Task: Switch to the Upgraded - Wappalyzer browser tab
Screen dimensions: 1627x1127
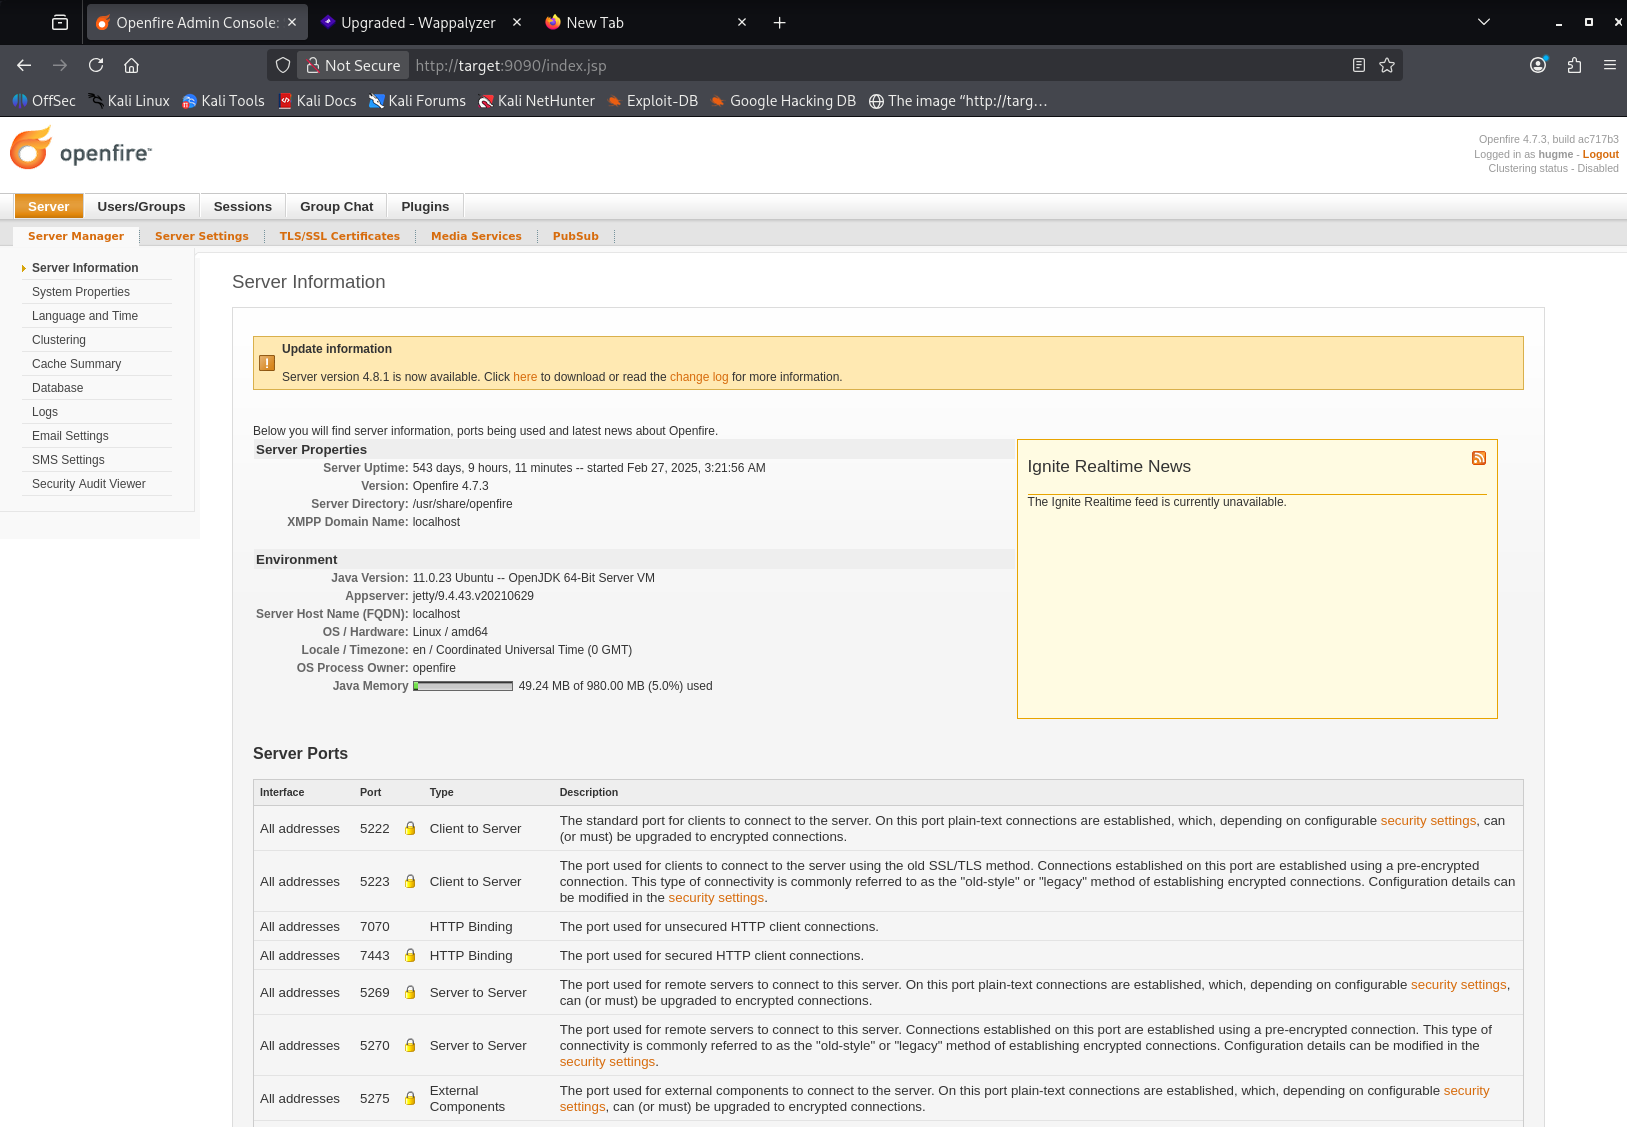Action: 418,22
